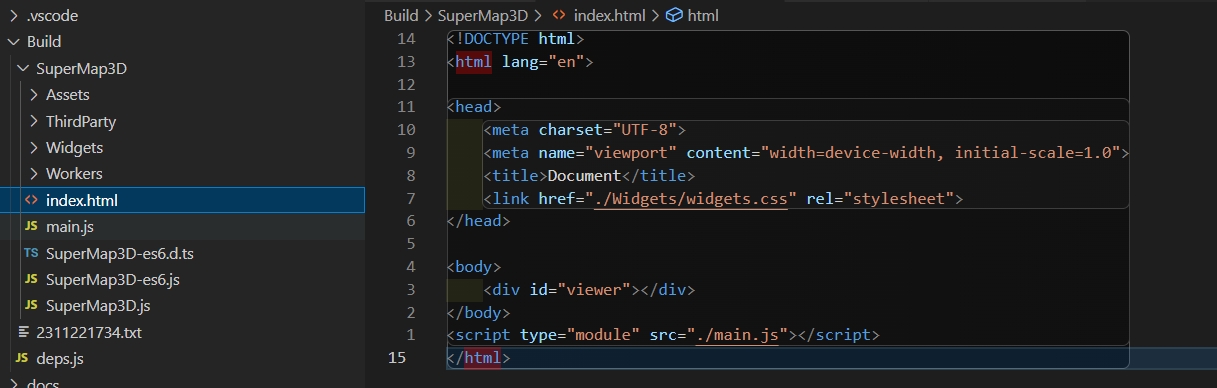The height and width of the screenshot is (388, 1217).
Task: Select index.html in the breadcrumb path
Action: (610, 15)
